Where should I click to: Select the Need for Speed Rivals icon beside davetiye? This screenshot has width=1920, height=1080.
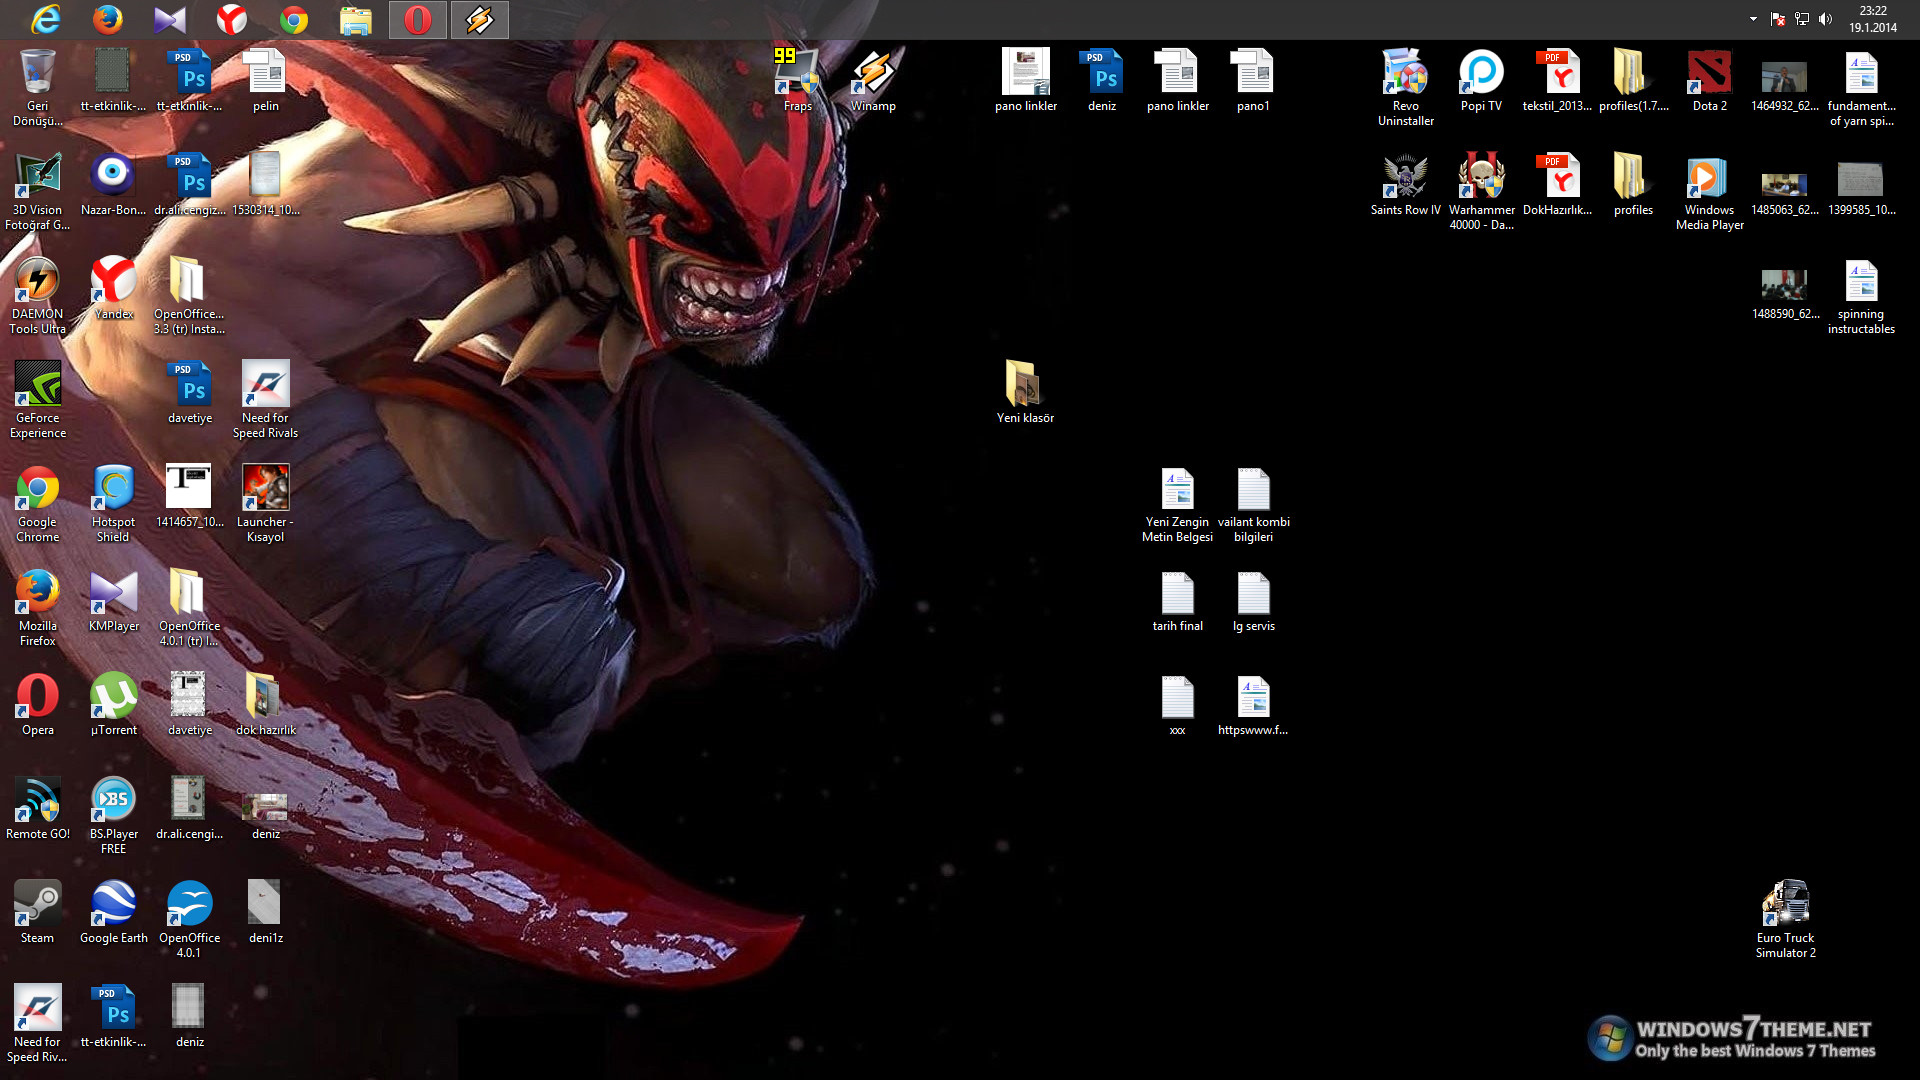click(265, 400)
